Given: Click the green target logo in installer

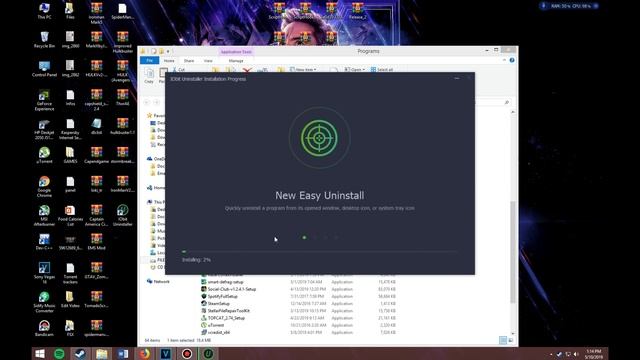Looking at the screenshot, I should pyautogui.click(x=320, y=138).
